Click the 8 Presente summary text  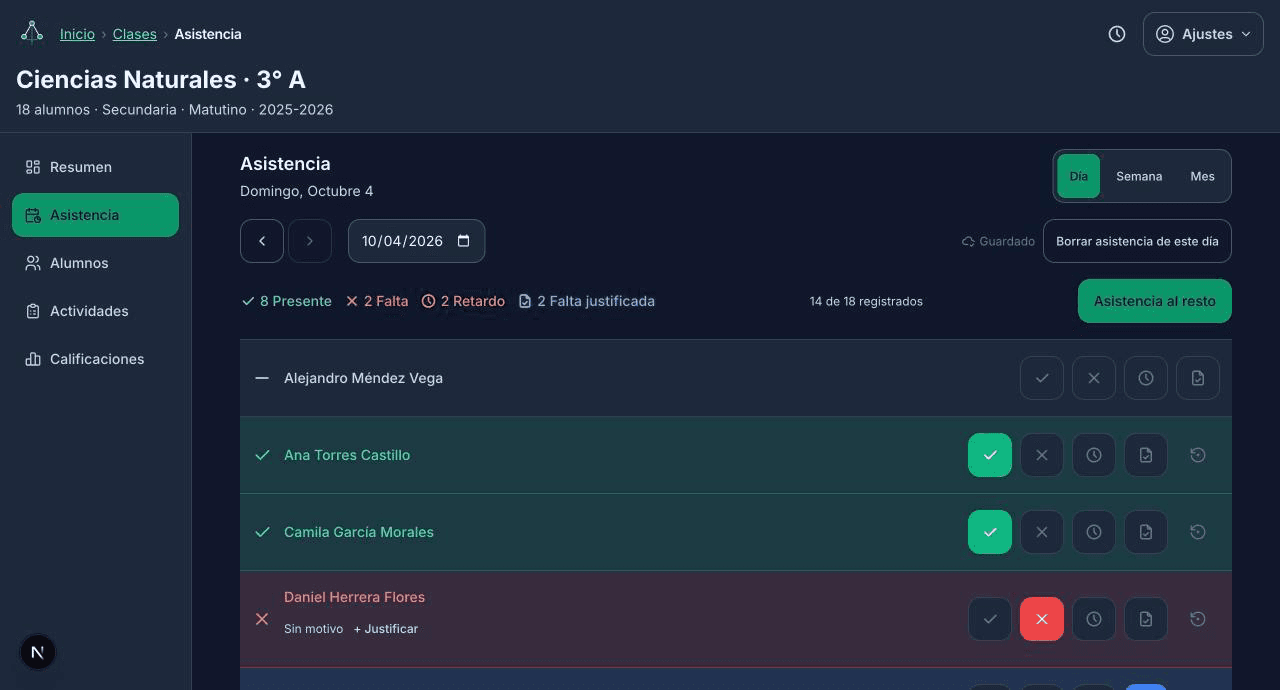pos(286,301)
